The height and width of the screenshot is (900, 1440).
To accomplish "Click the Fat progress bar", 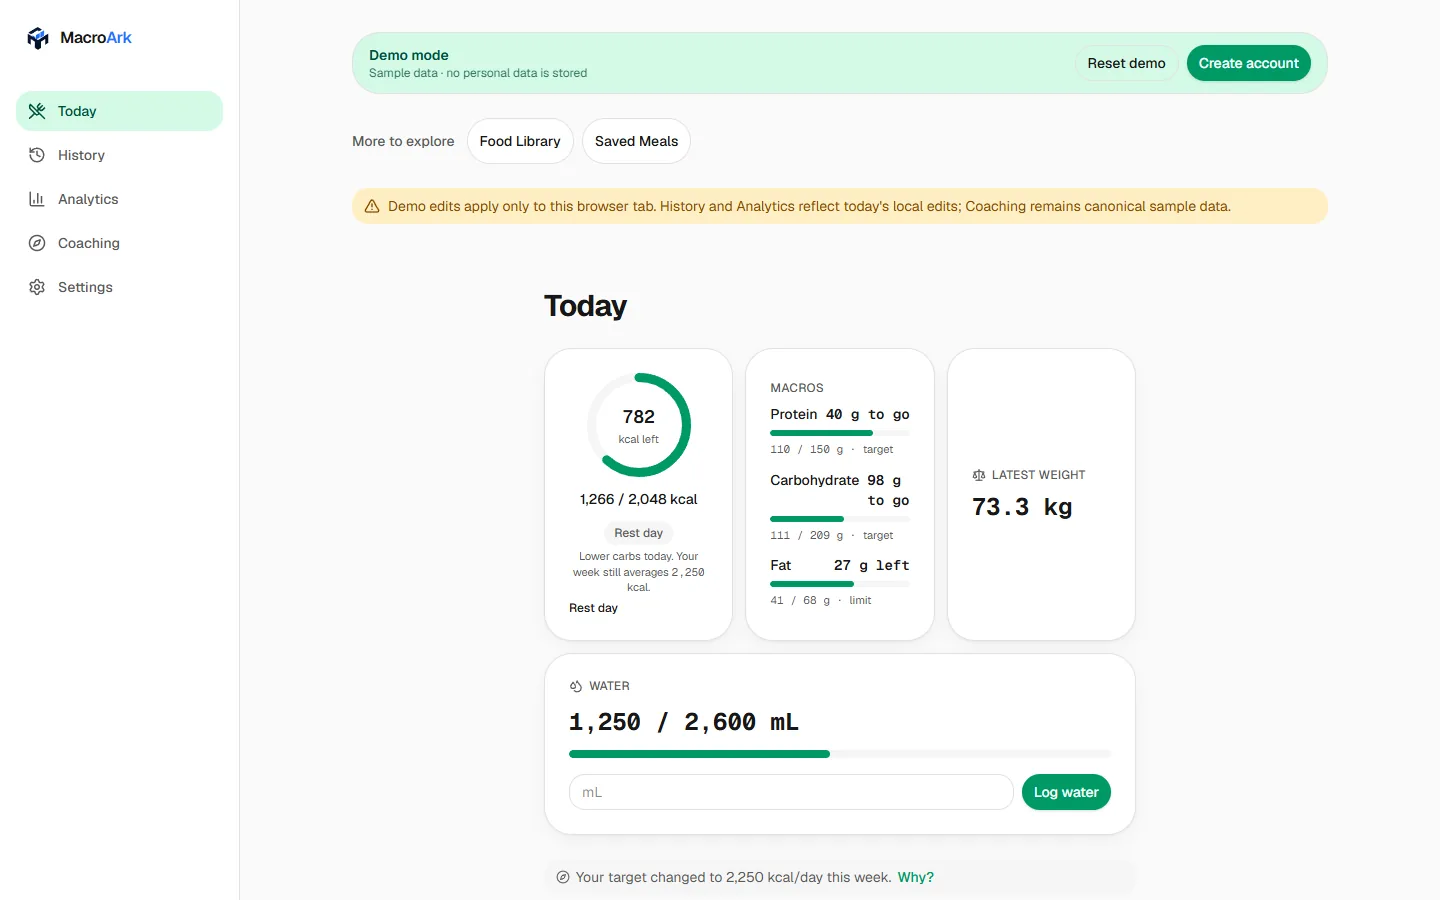I will tap(840, 584).
